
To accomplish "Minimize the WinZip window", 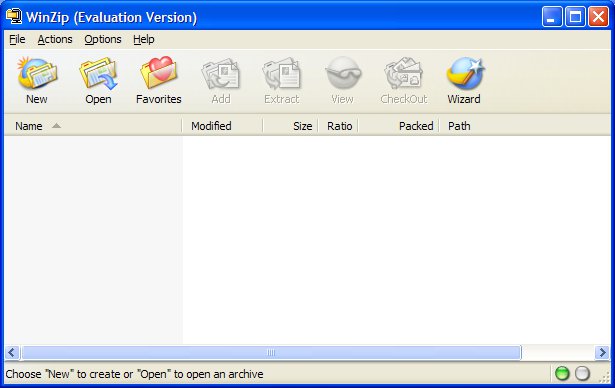I will pos(552,16).
